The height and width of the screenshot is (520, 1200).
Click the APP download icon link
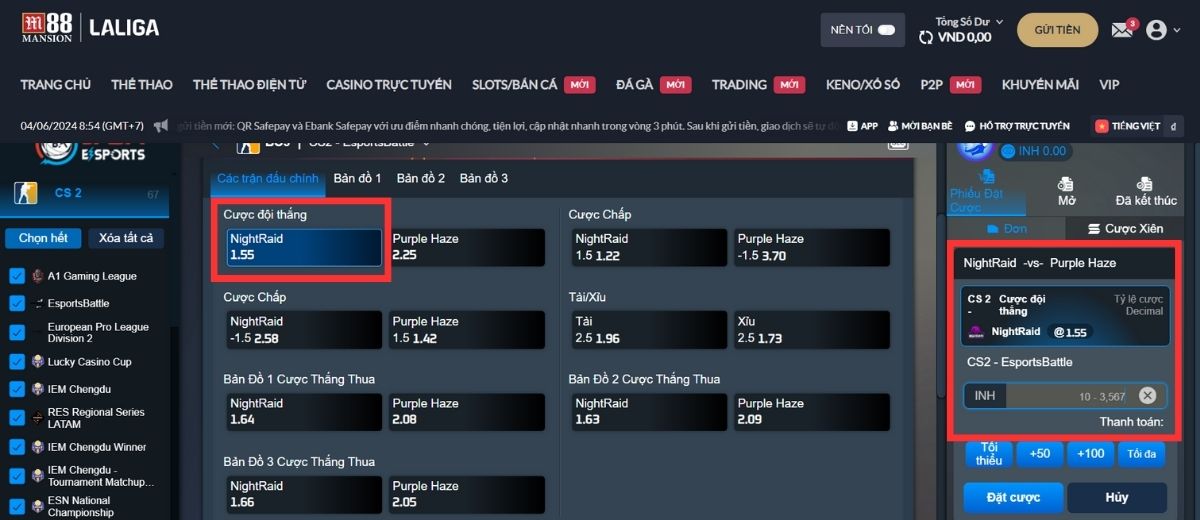(862, 126)
